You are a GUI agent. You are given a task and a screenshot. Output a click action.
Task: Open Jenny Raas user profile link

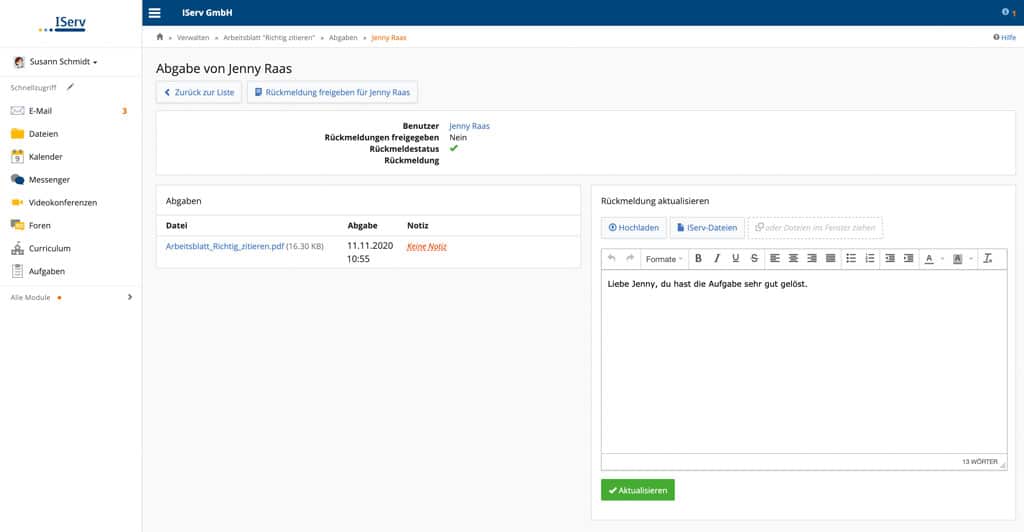(x=469, y=126)
